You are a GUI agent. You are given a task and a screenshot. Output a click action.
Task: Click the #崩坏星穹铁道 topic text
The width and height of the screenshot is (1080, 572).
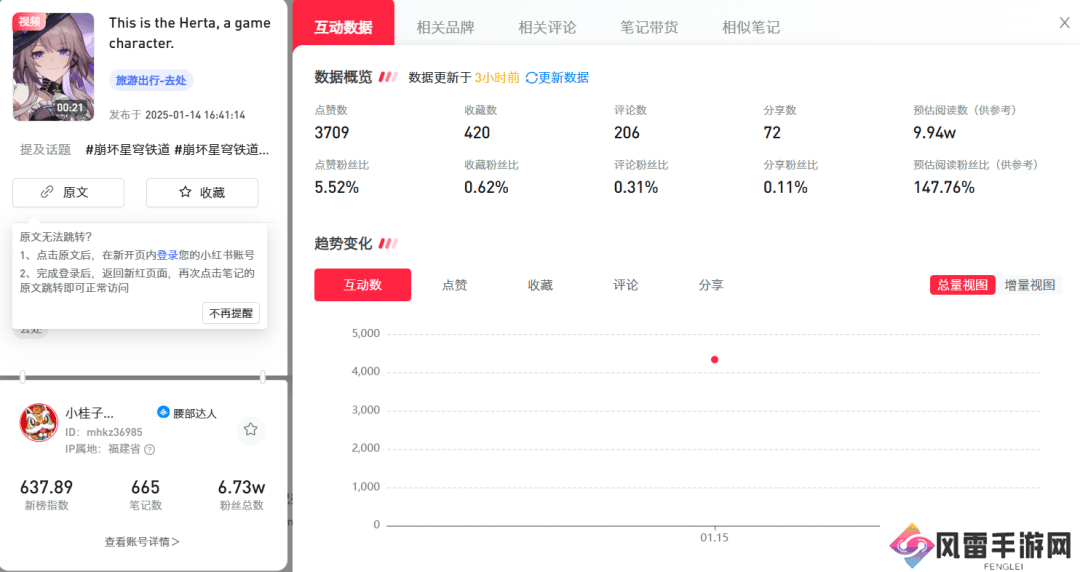(127, 150)
